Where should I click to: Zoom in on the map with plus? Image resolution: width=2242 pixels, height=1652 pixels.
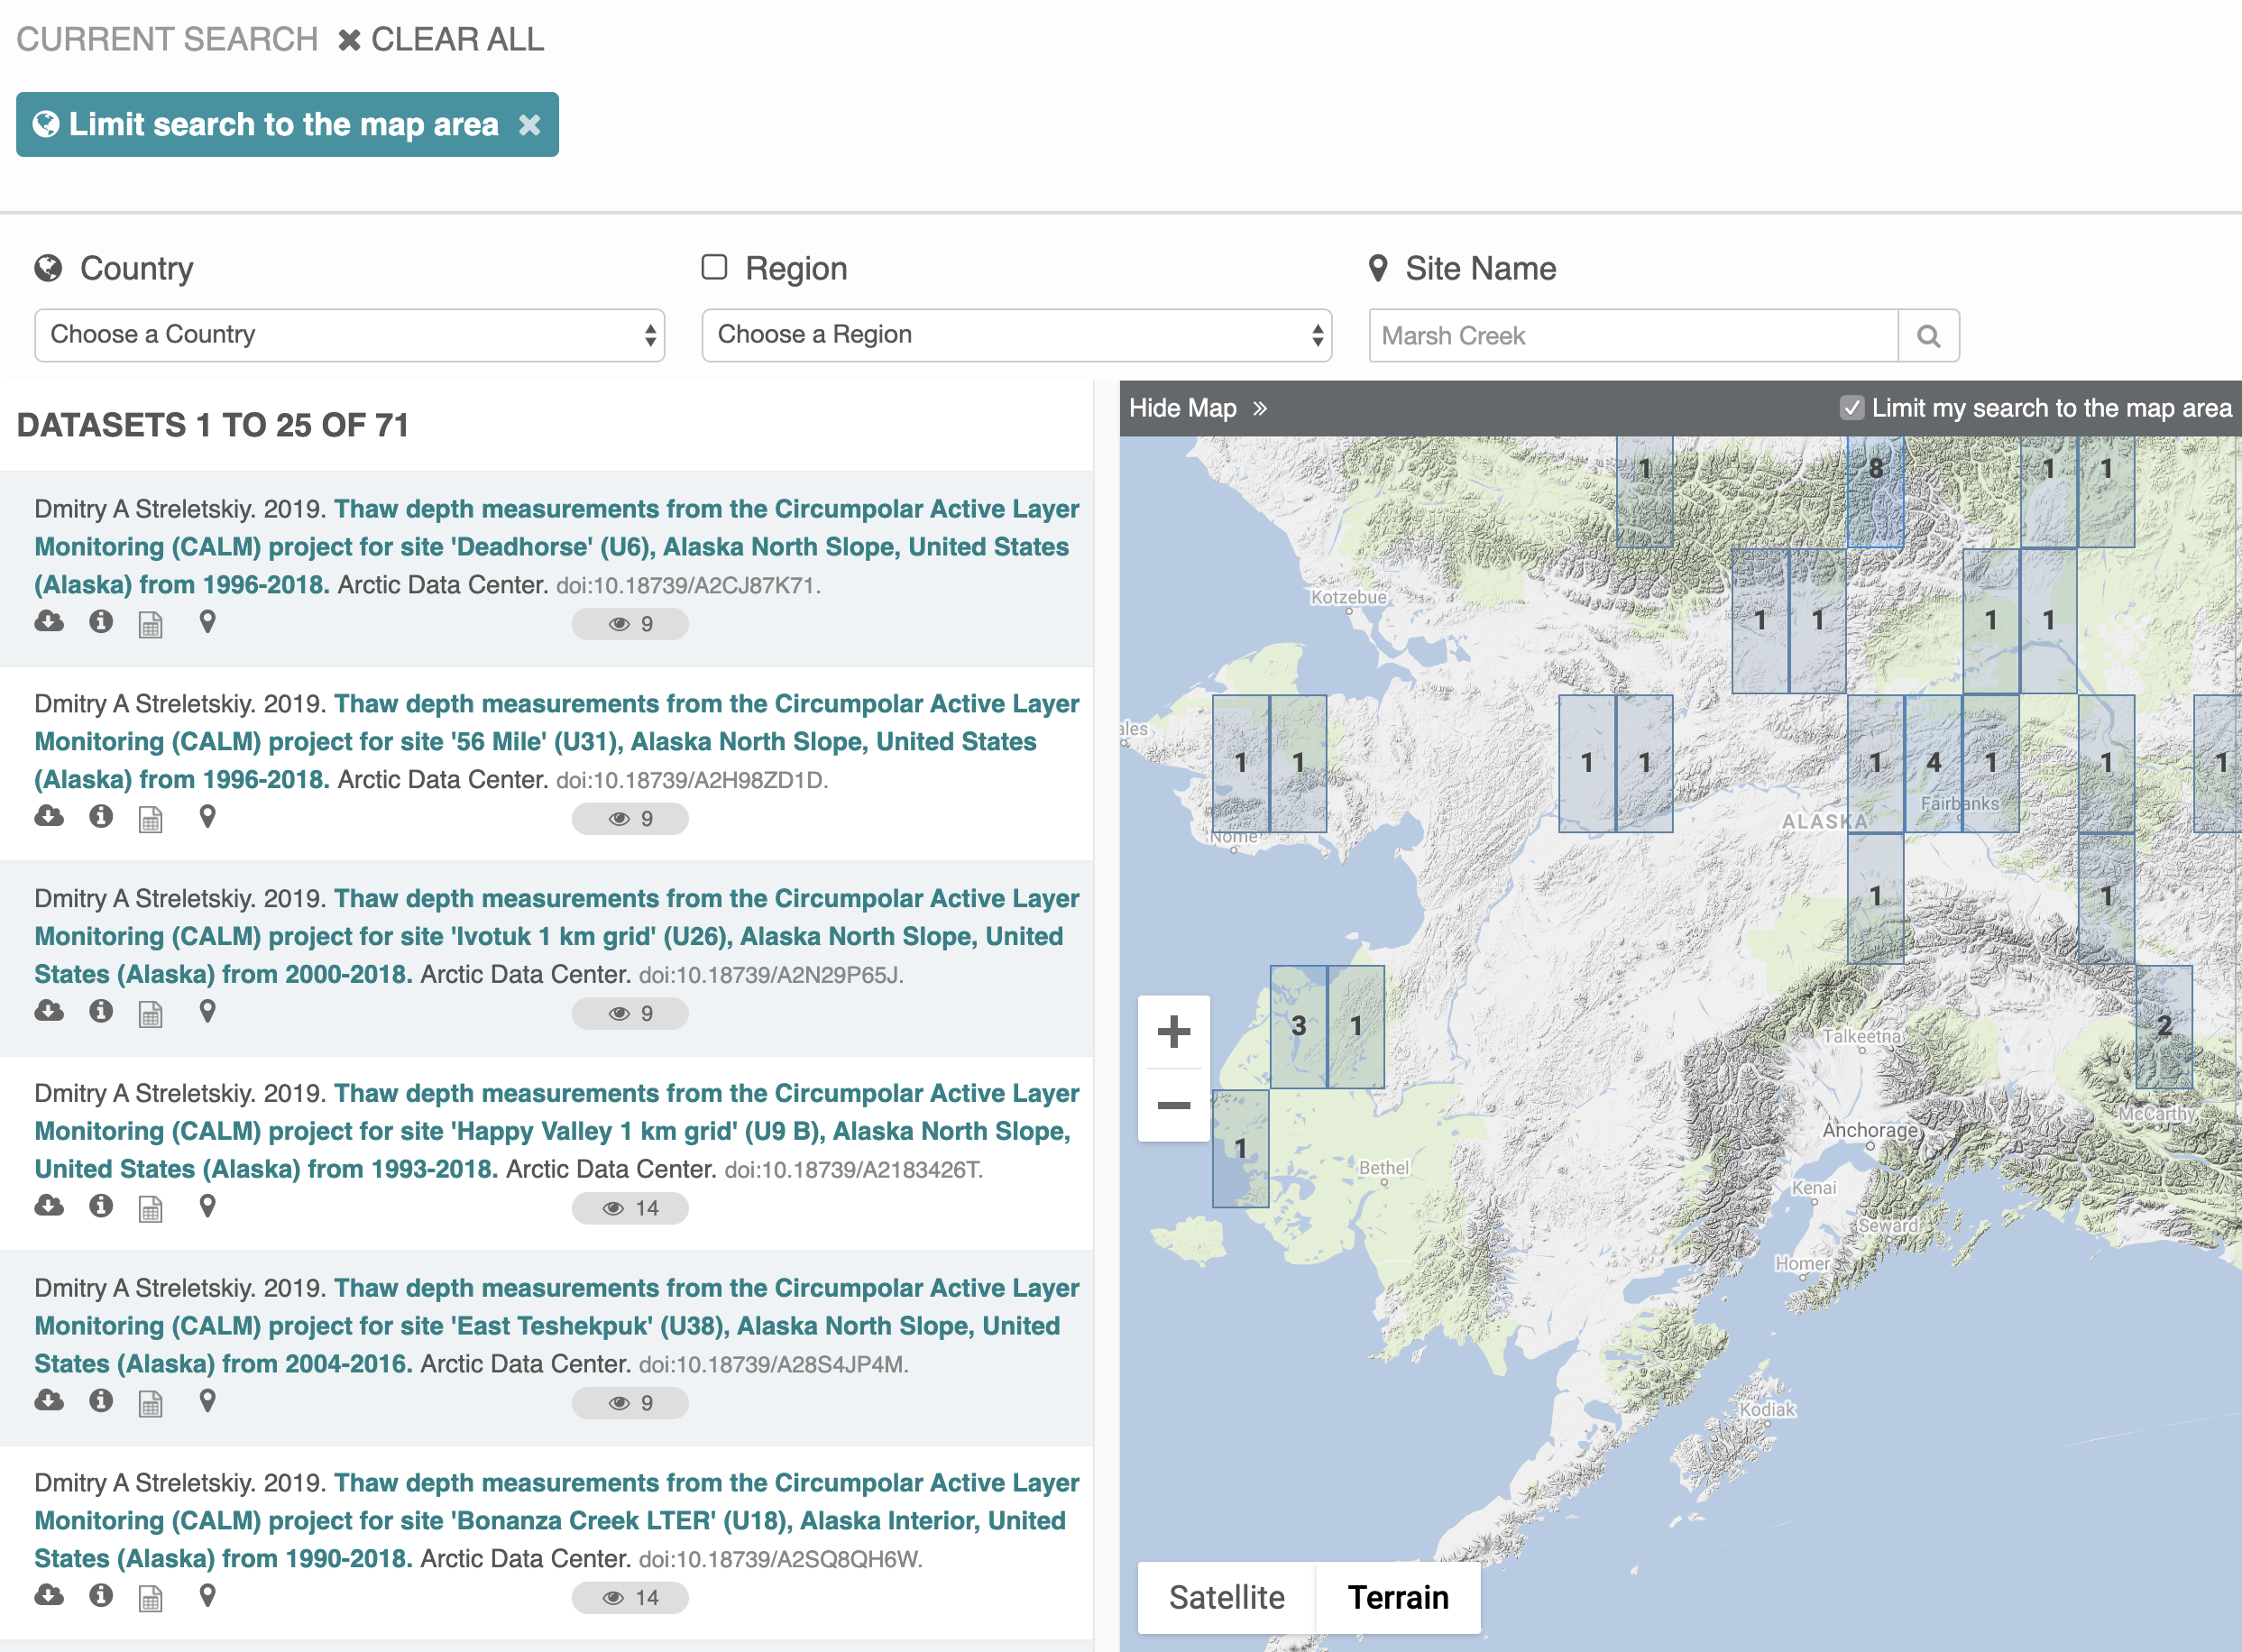point(1174,1031)
